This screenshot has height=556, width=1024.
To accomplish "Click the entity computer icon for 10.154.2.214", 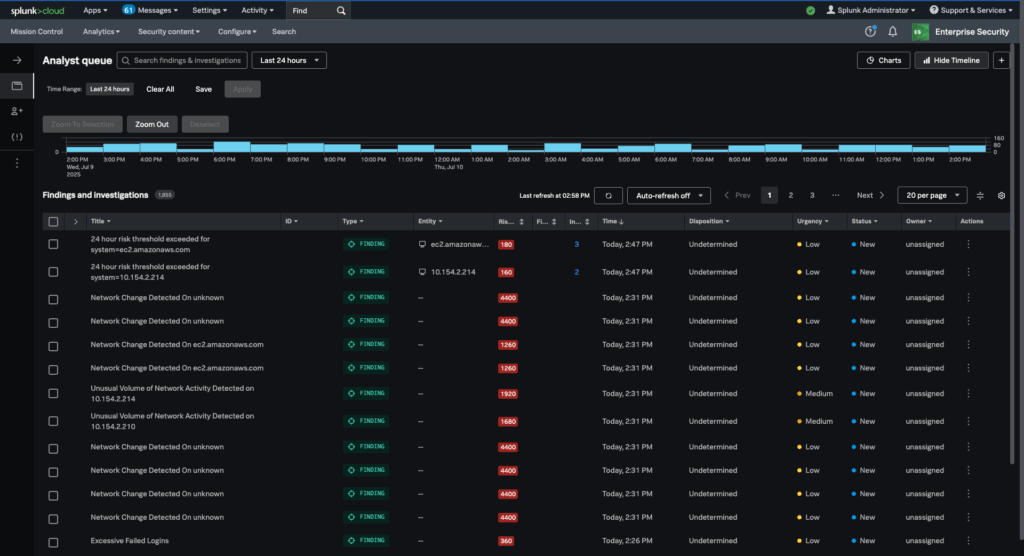I will click(x=422, y=272).
